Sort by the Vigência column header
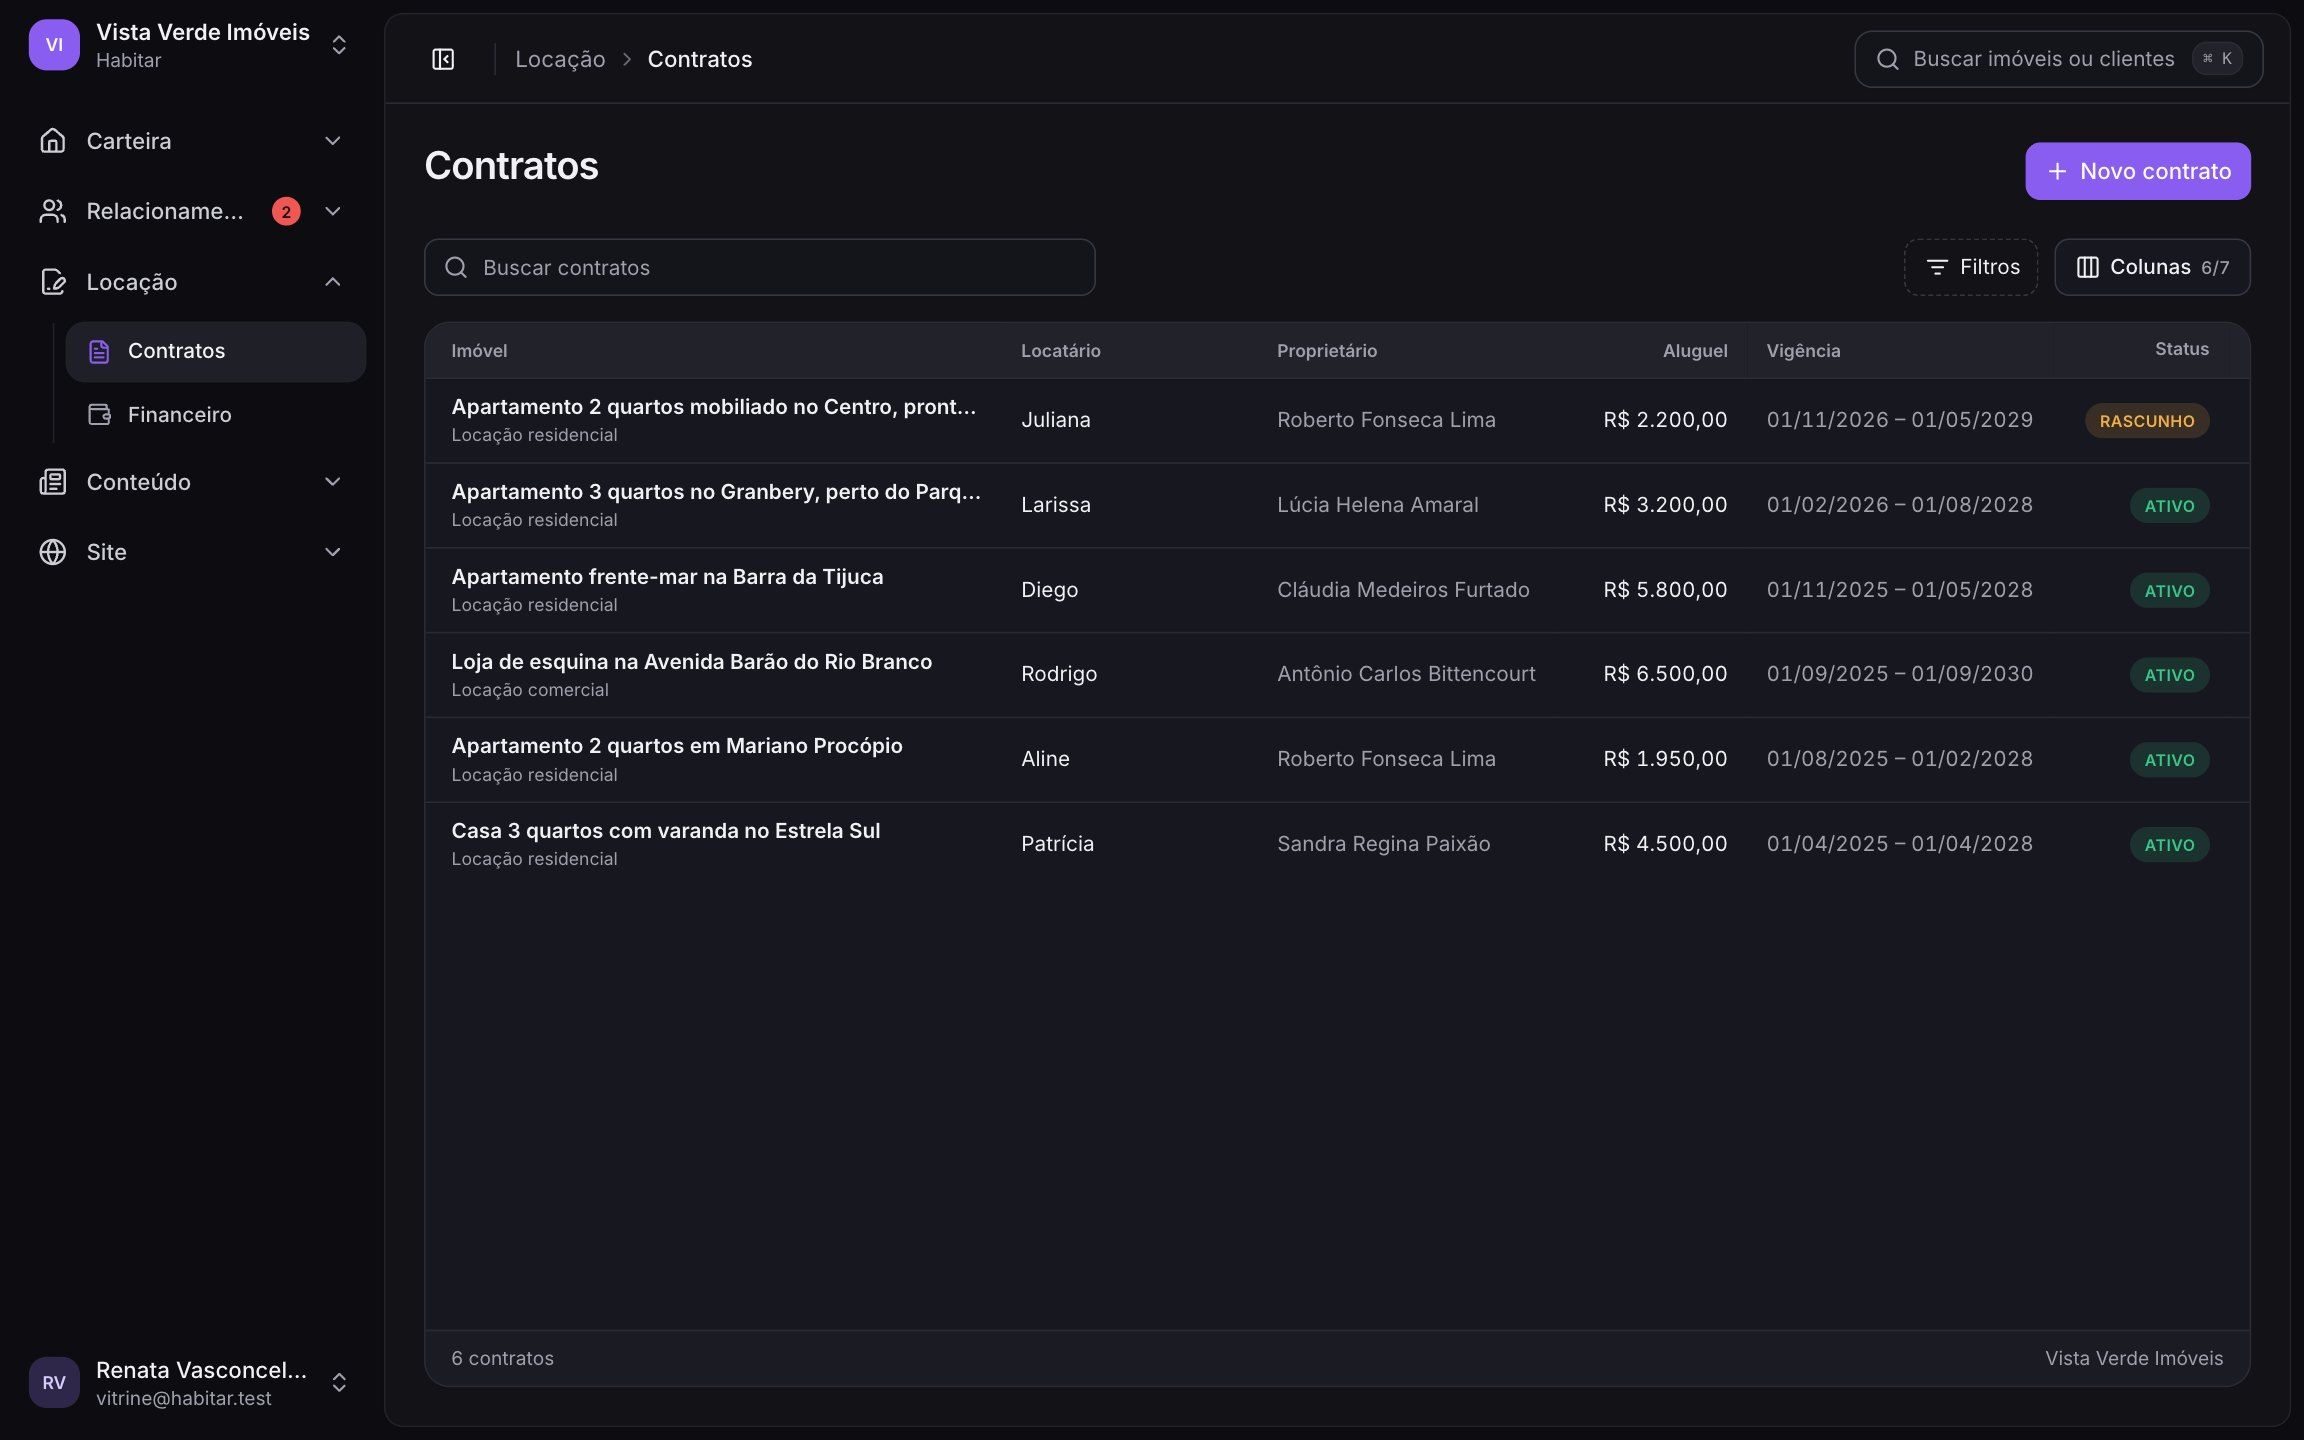This screenshot has height=1440, width=2304. 1803,351
